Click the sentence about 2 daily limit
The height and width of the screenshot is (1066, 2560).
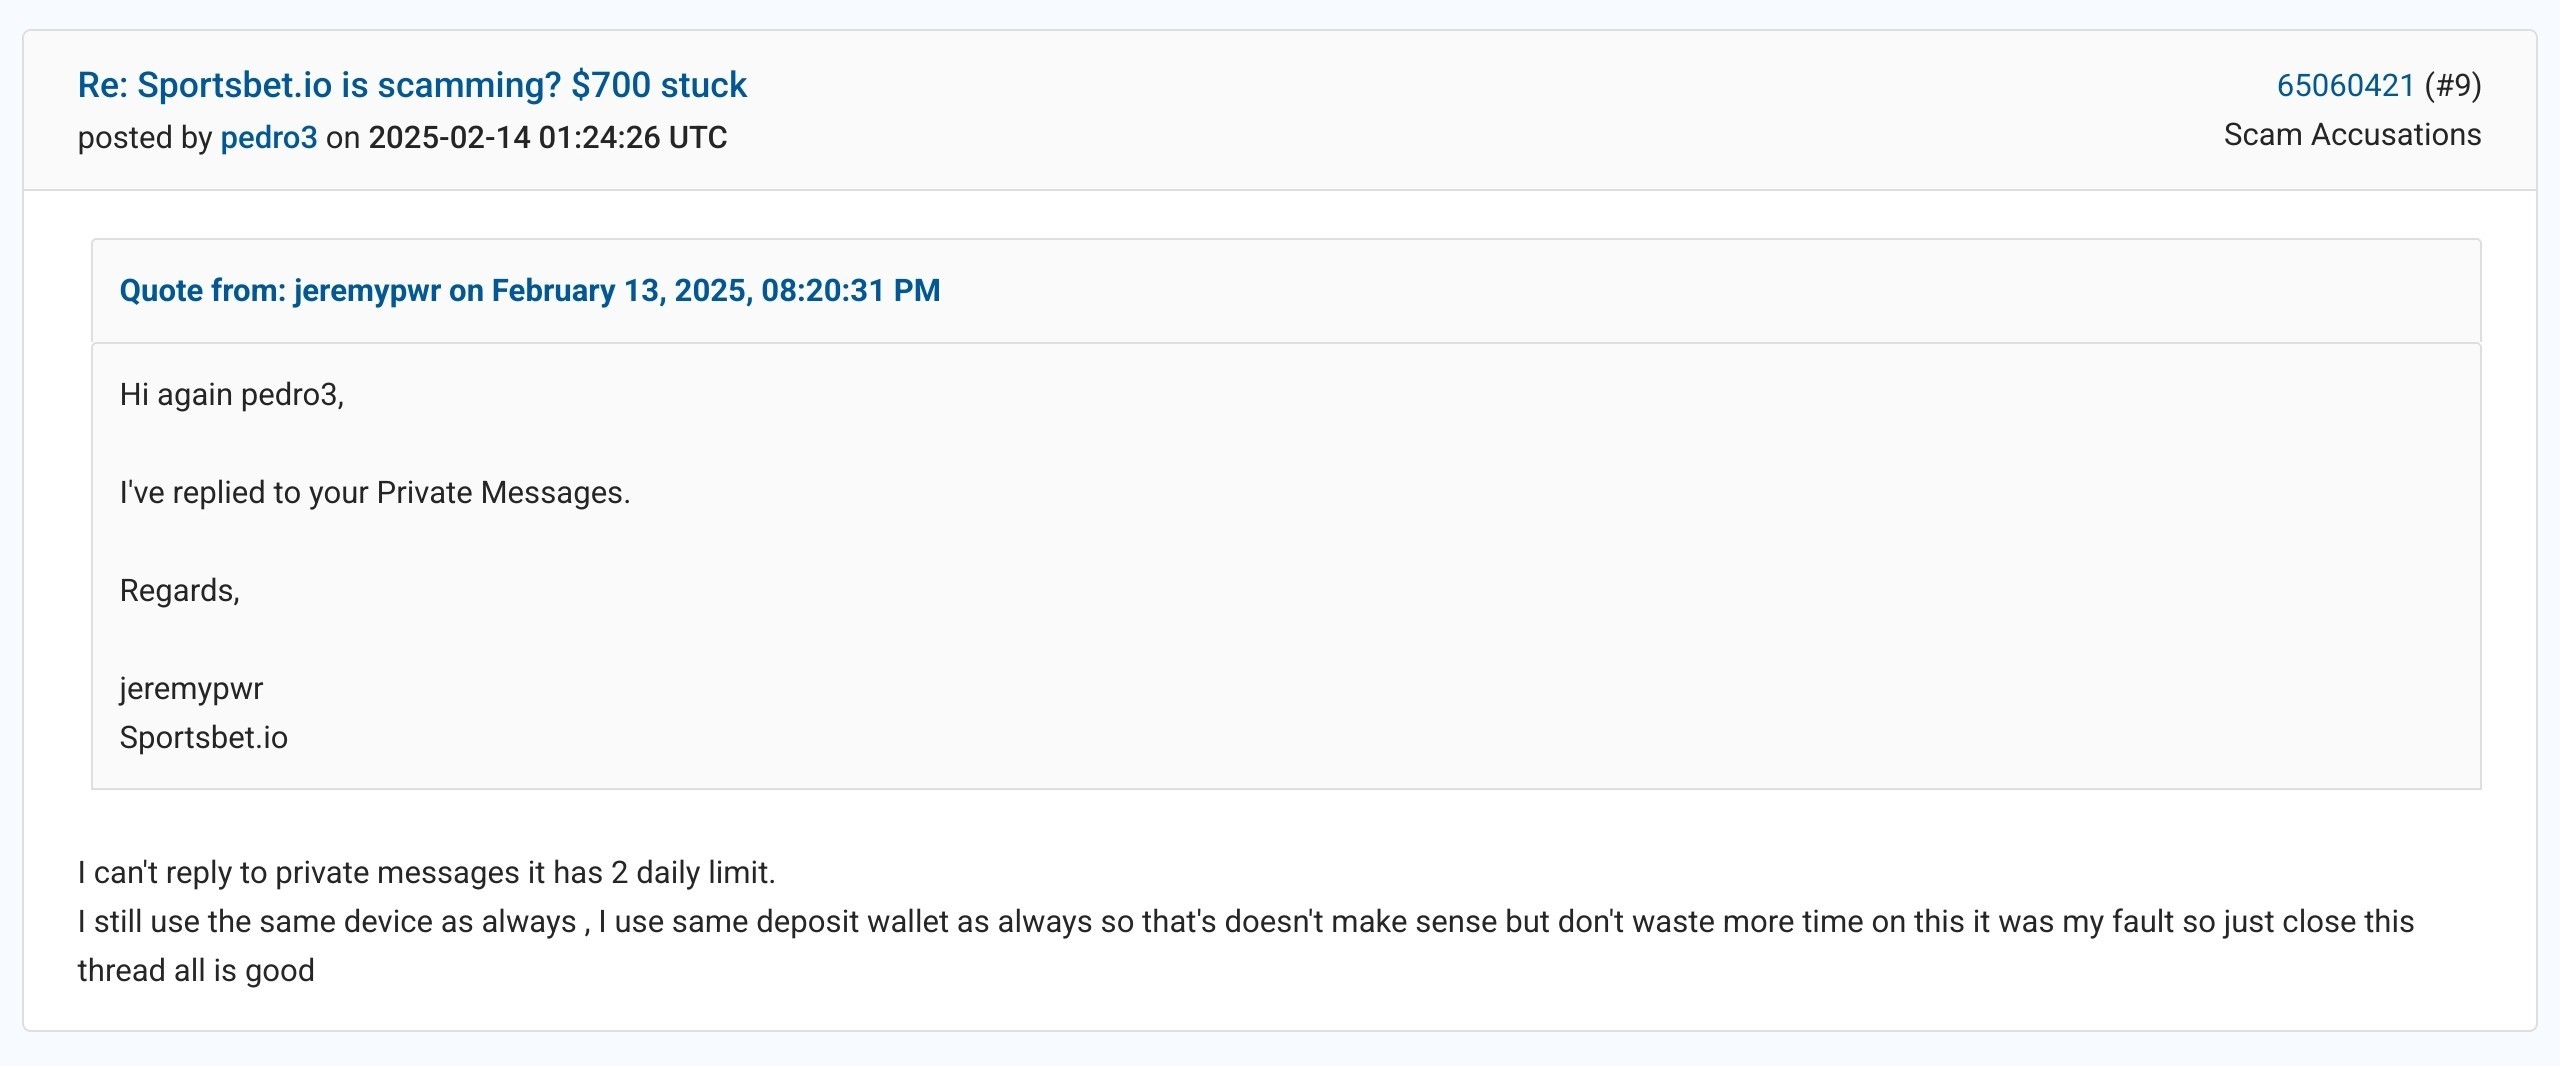pos(427,873)
